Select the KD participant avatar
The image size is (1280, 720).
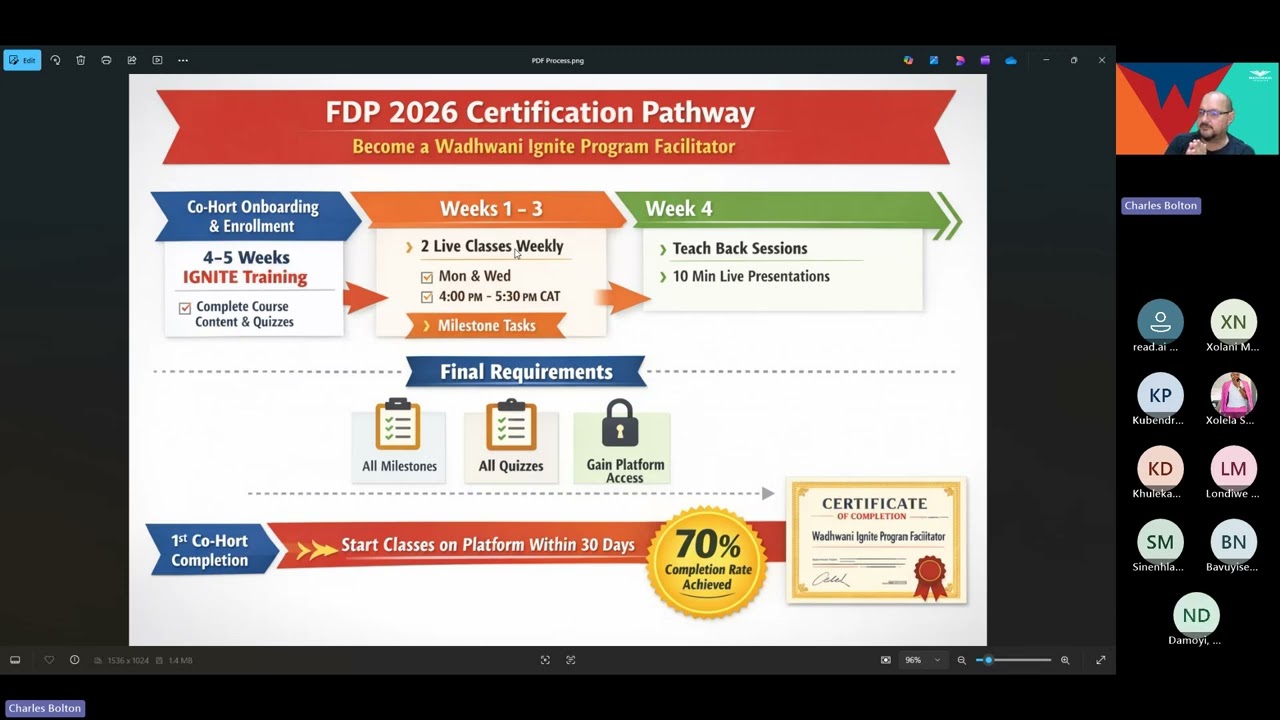pos(1160,468)
